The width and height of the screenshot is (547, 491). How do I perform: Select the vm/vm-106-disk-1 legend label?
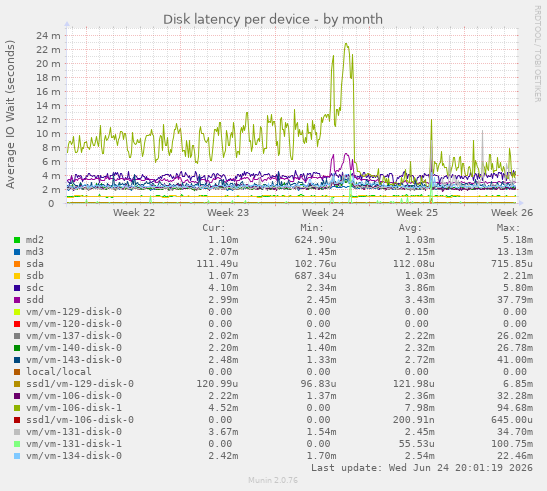point(74,408)
